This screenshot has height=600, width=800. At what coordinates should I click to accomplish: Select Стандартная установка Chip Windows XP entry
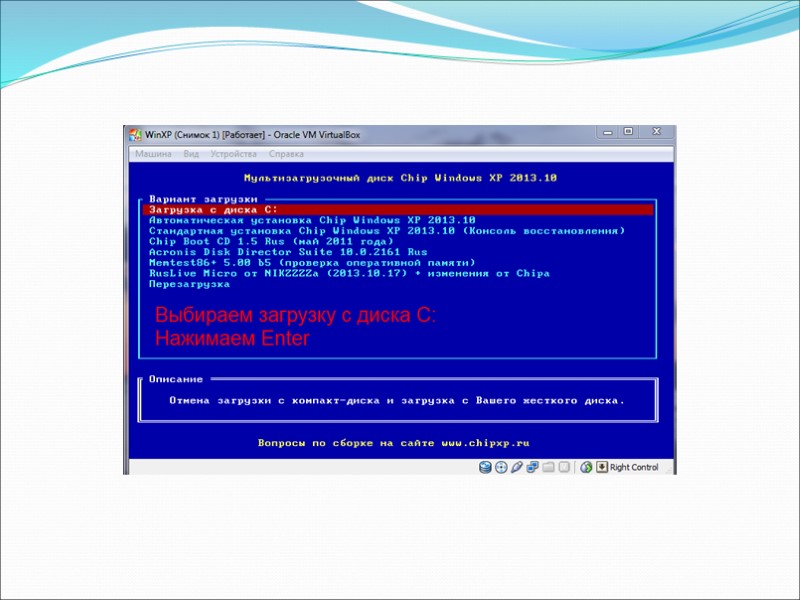point(387,231)
